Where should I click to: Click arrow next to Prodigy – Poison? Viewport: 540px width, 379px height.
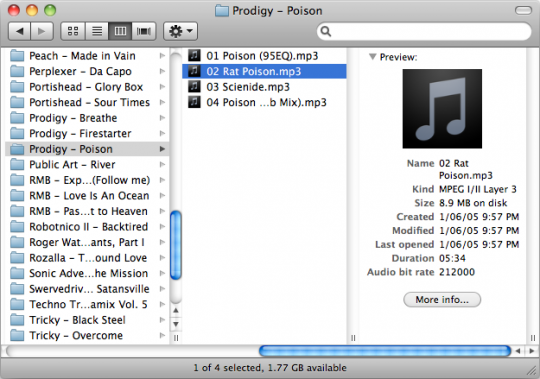[x=162, y=149]
